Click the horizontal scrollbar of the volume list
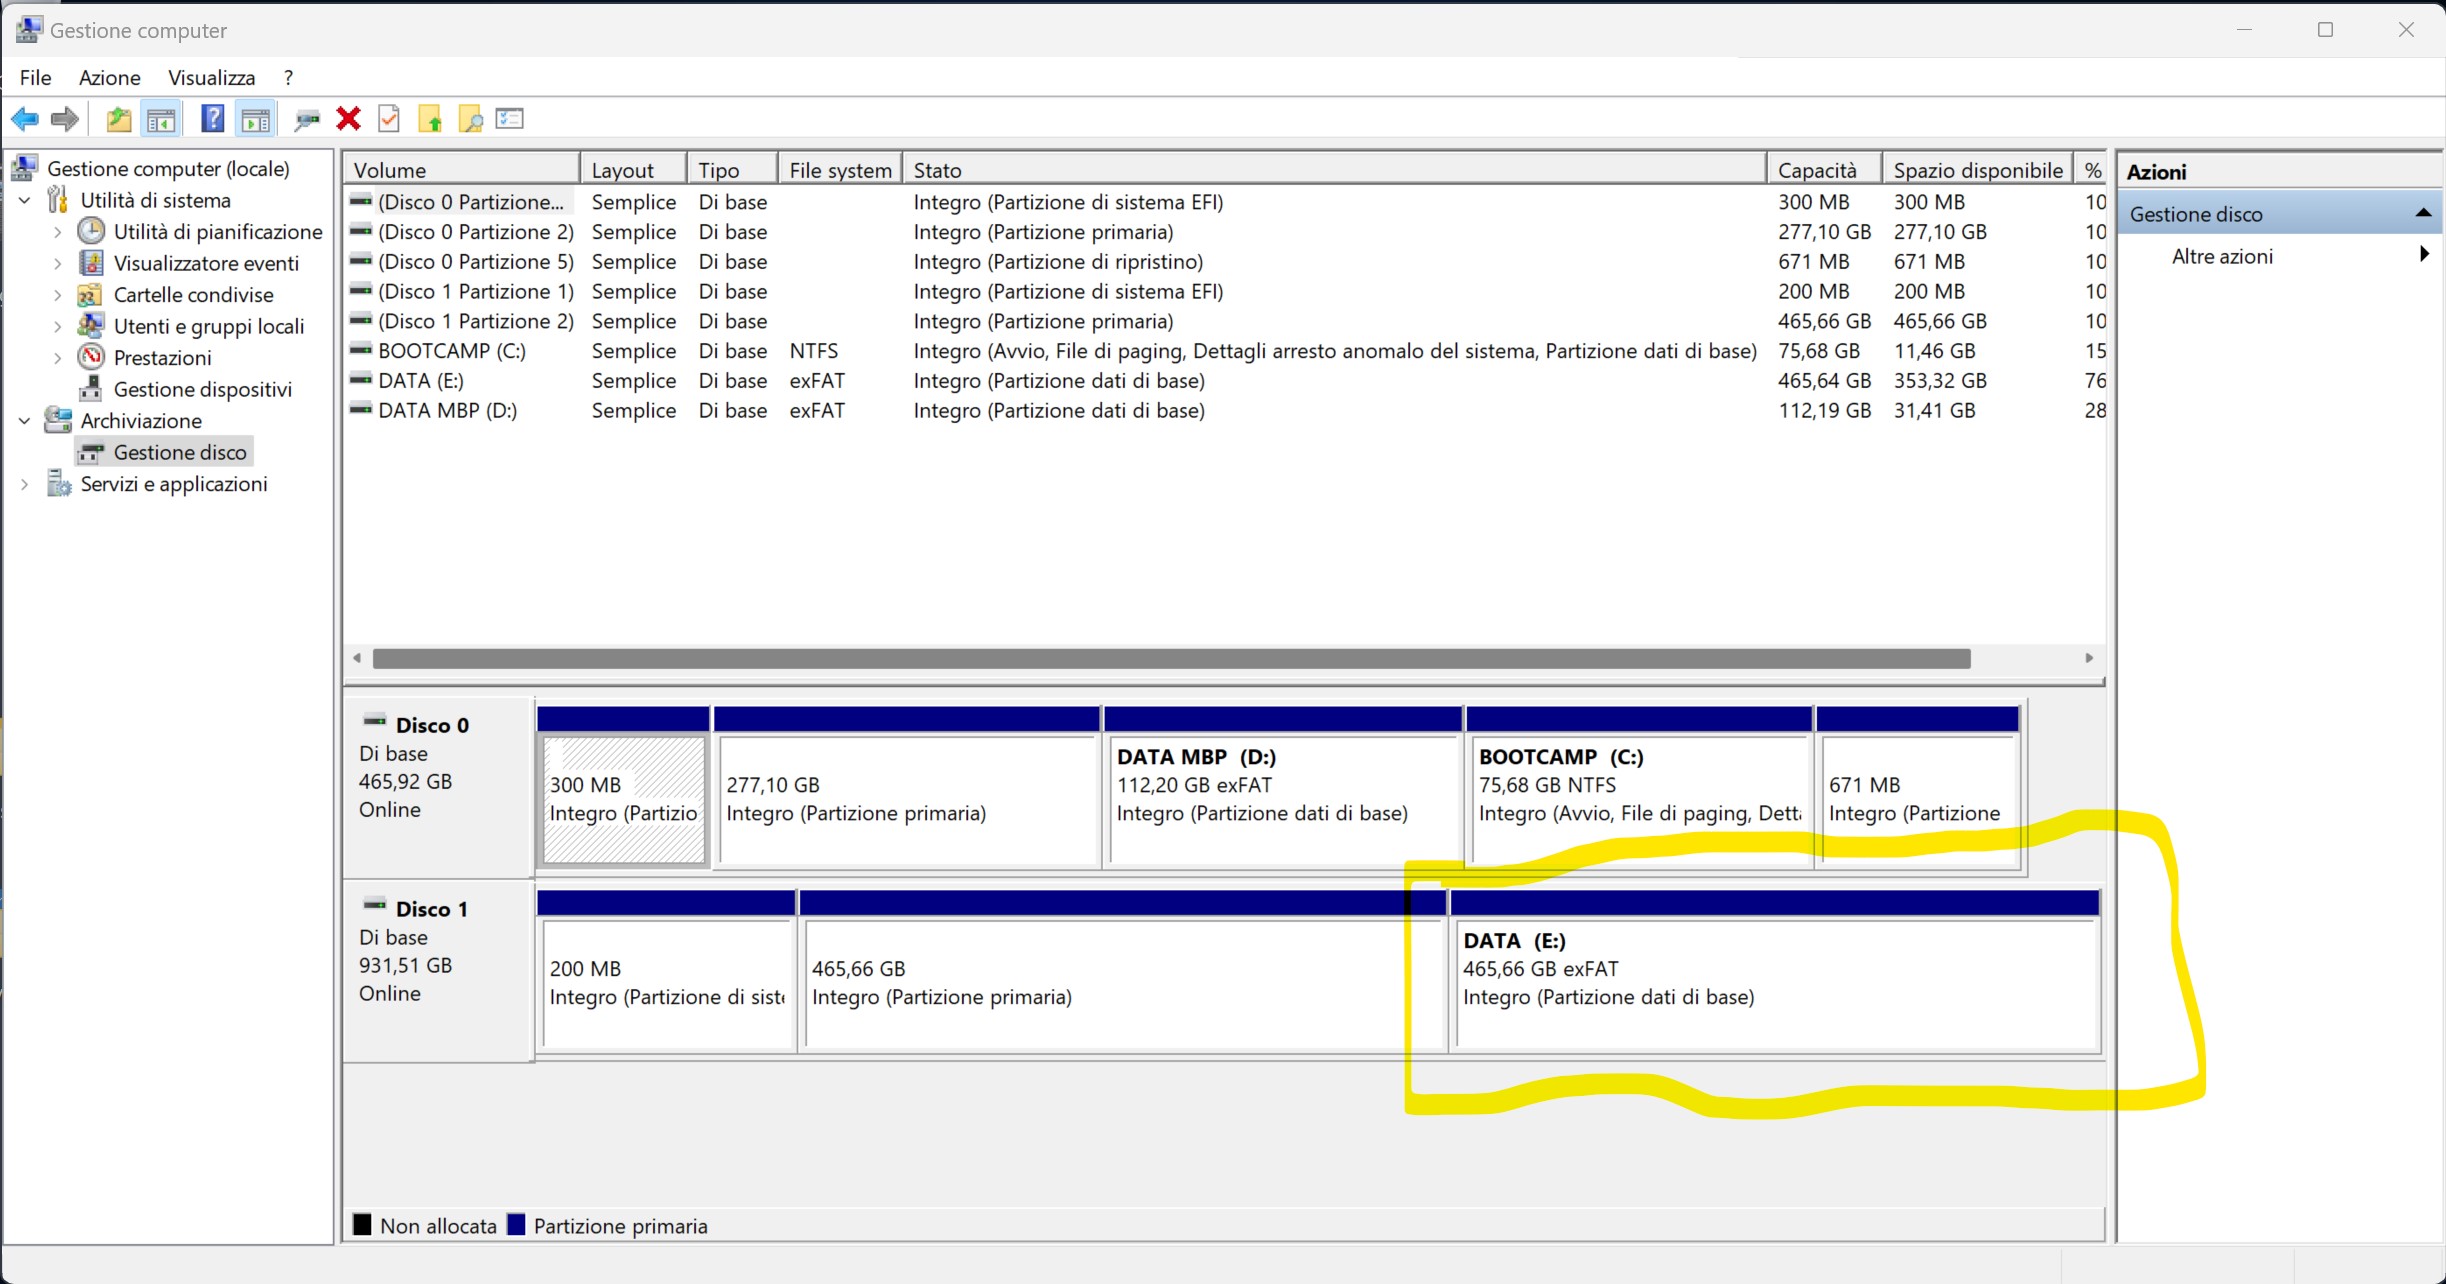 1170,658
